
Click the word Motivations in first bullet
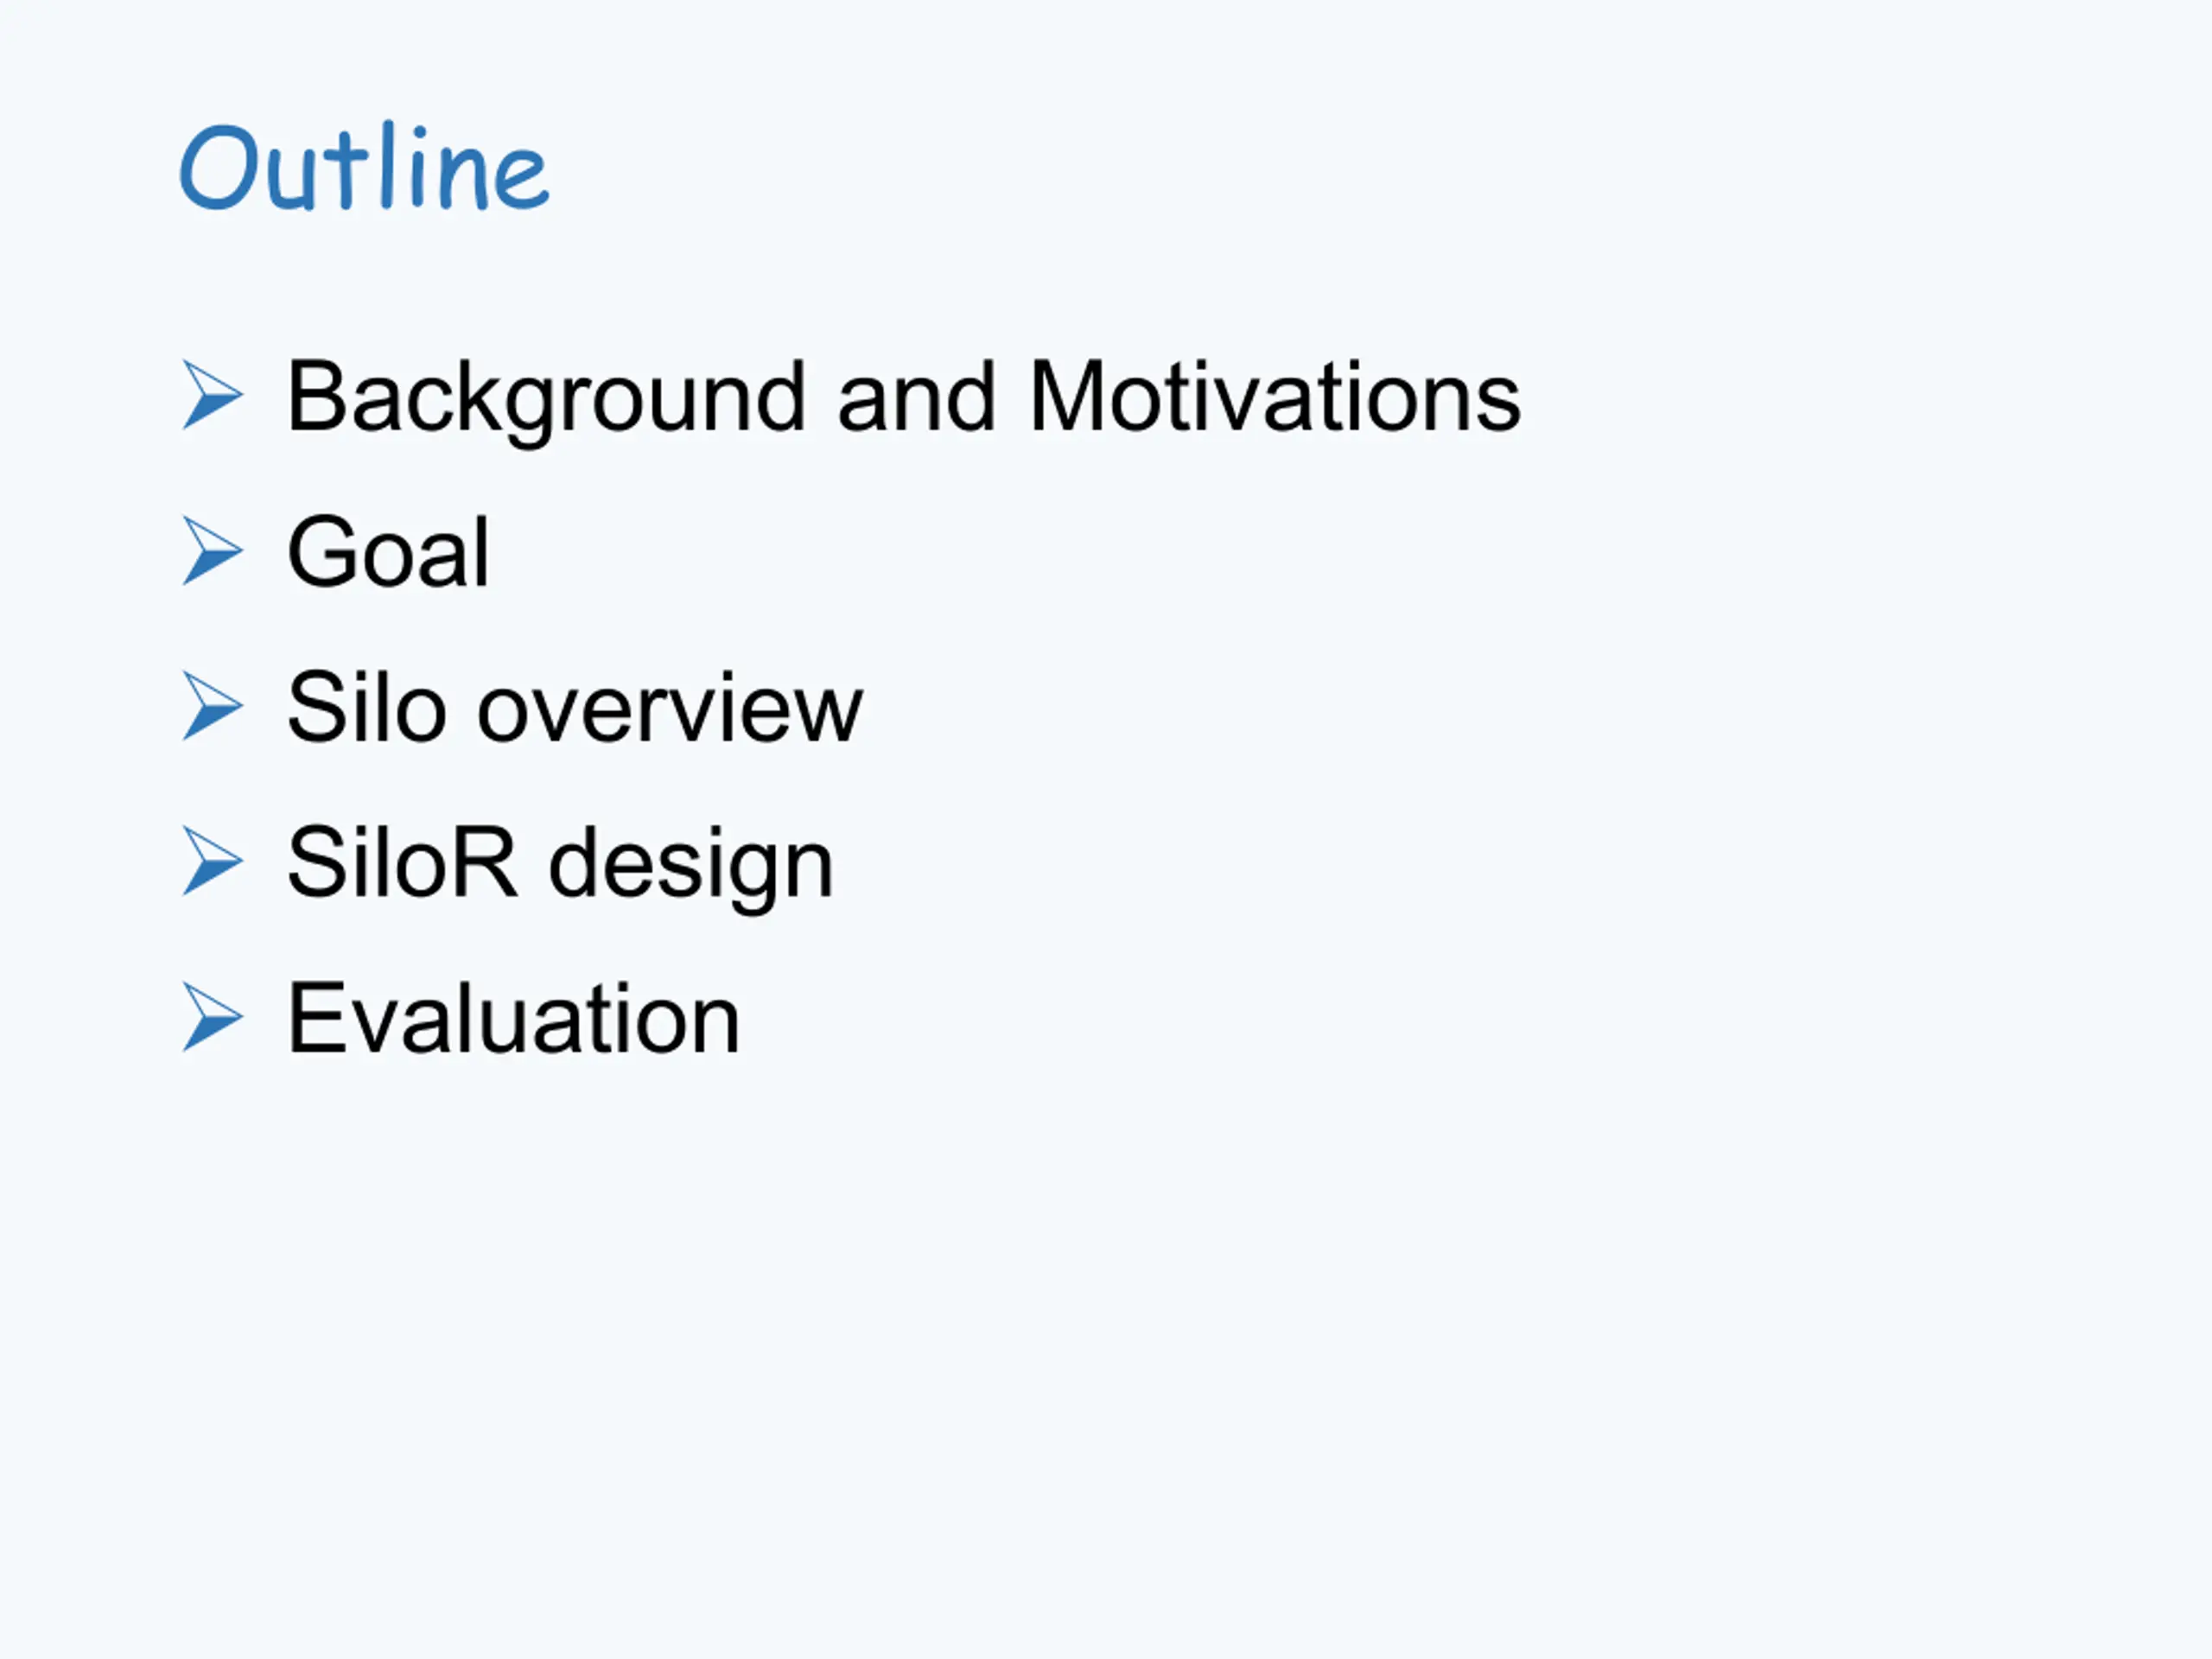point(1275,397)
